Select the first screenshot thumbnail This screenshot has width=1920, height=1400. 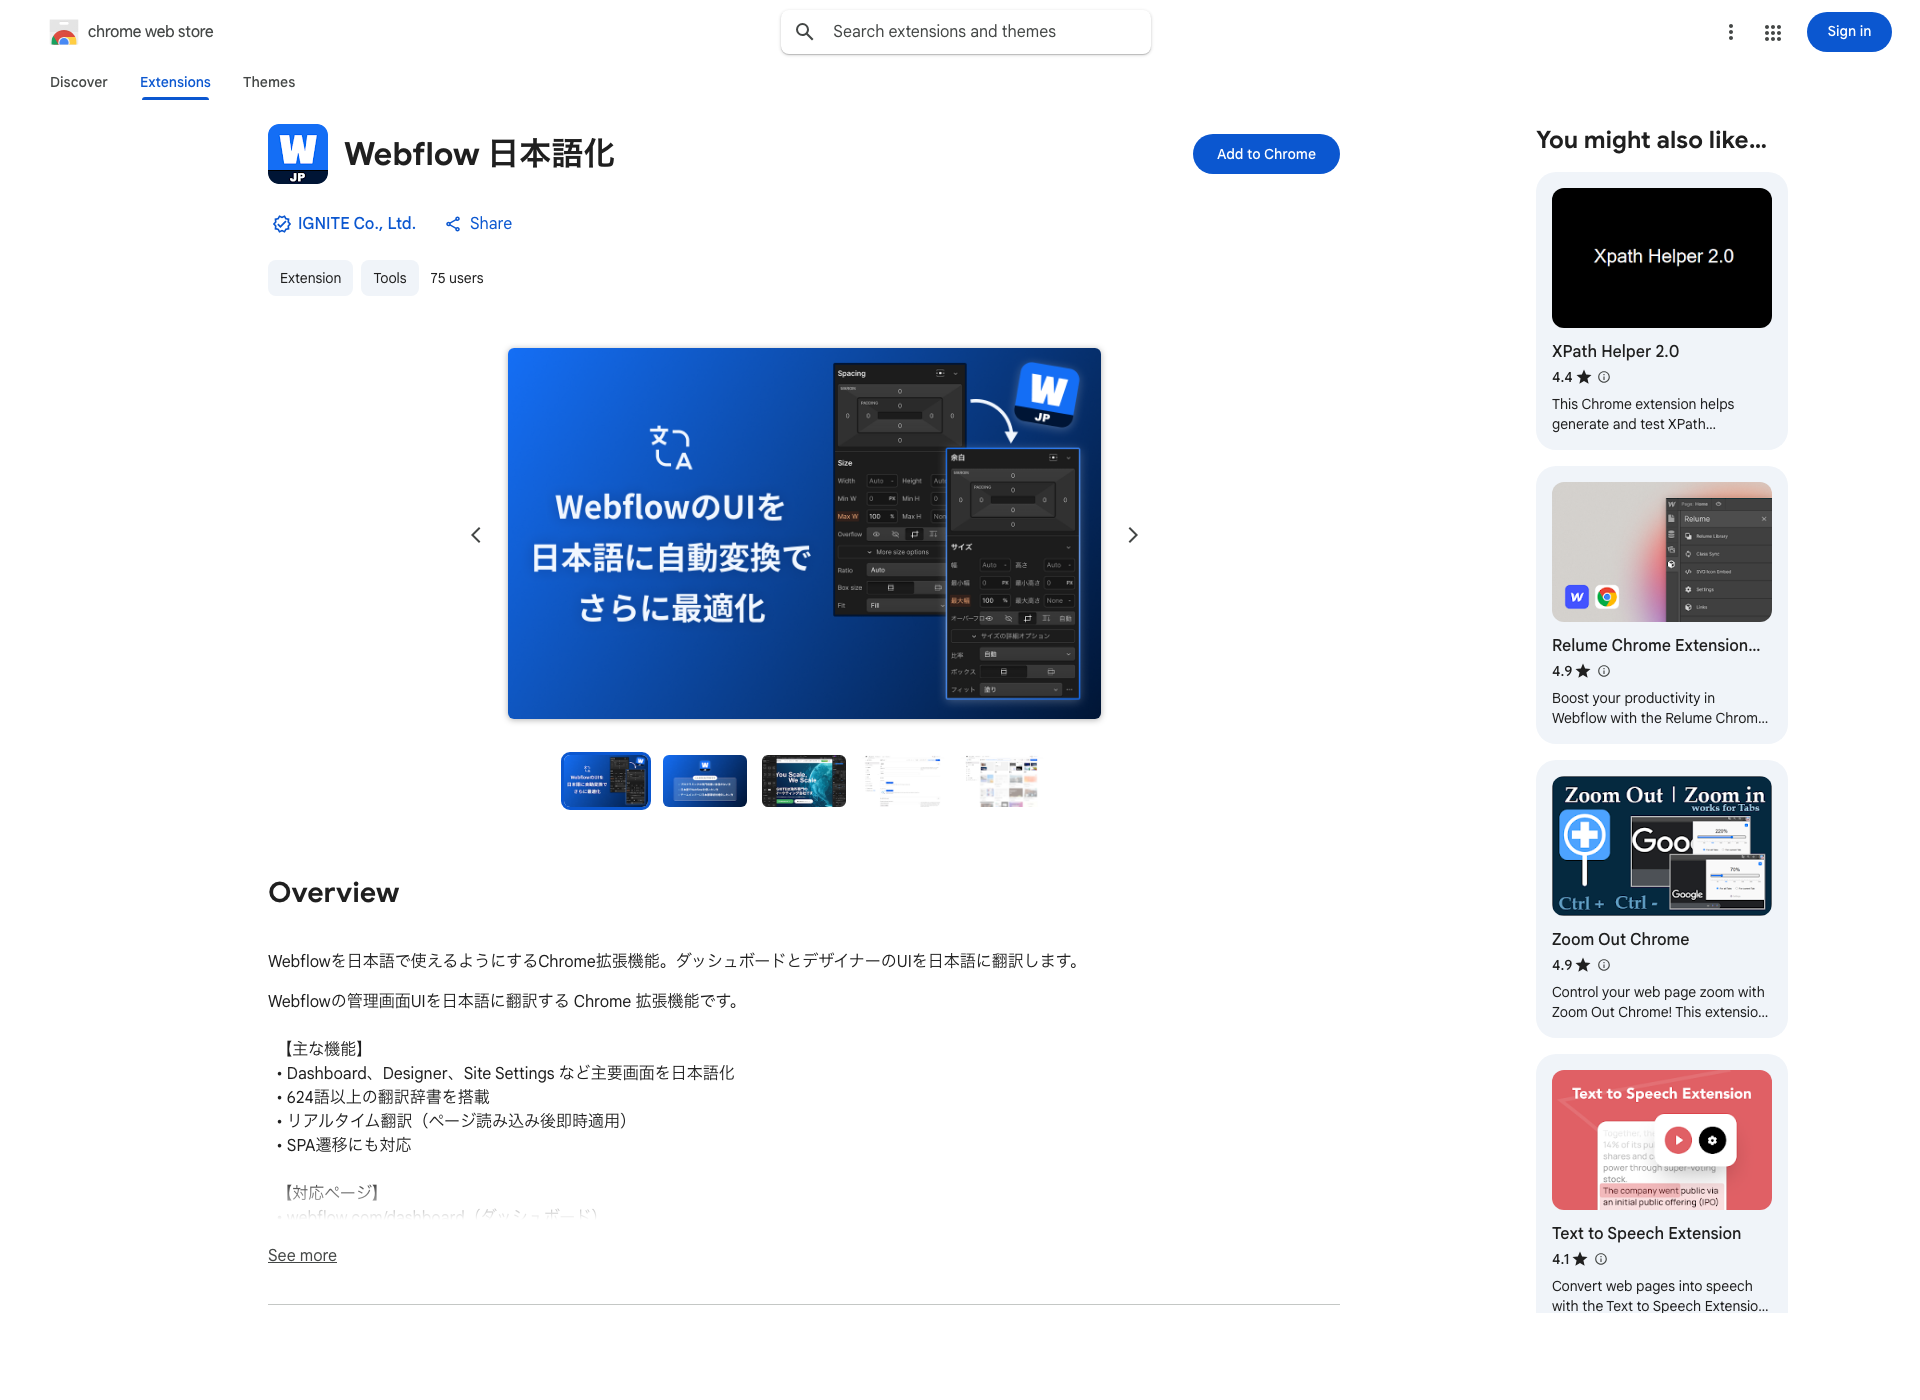pos(606,781)
